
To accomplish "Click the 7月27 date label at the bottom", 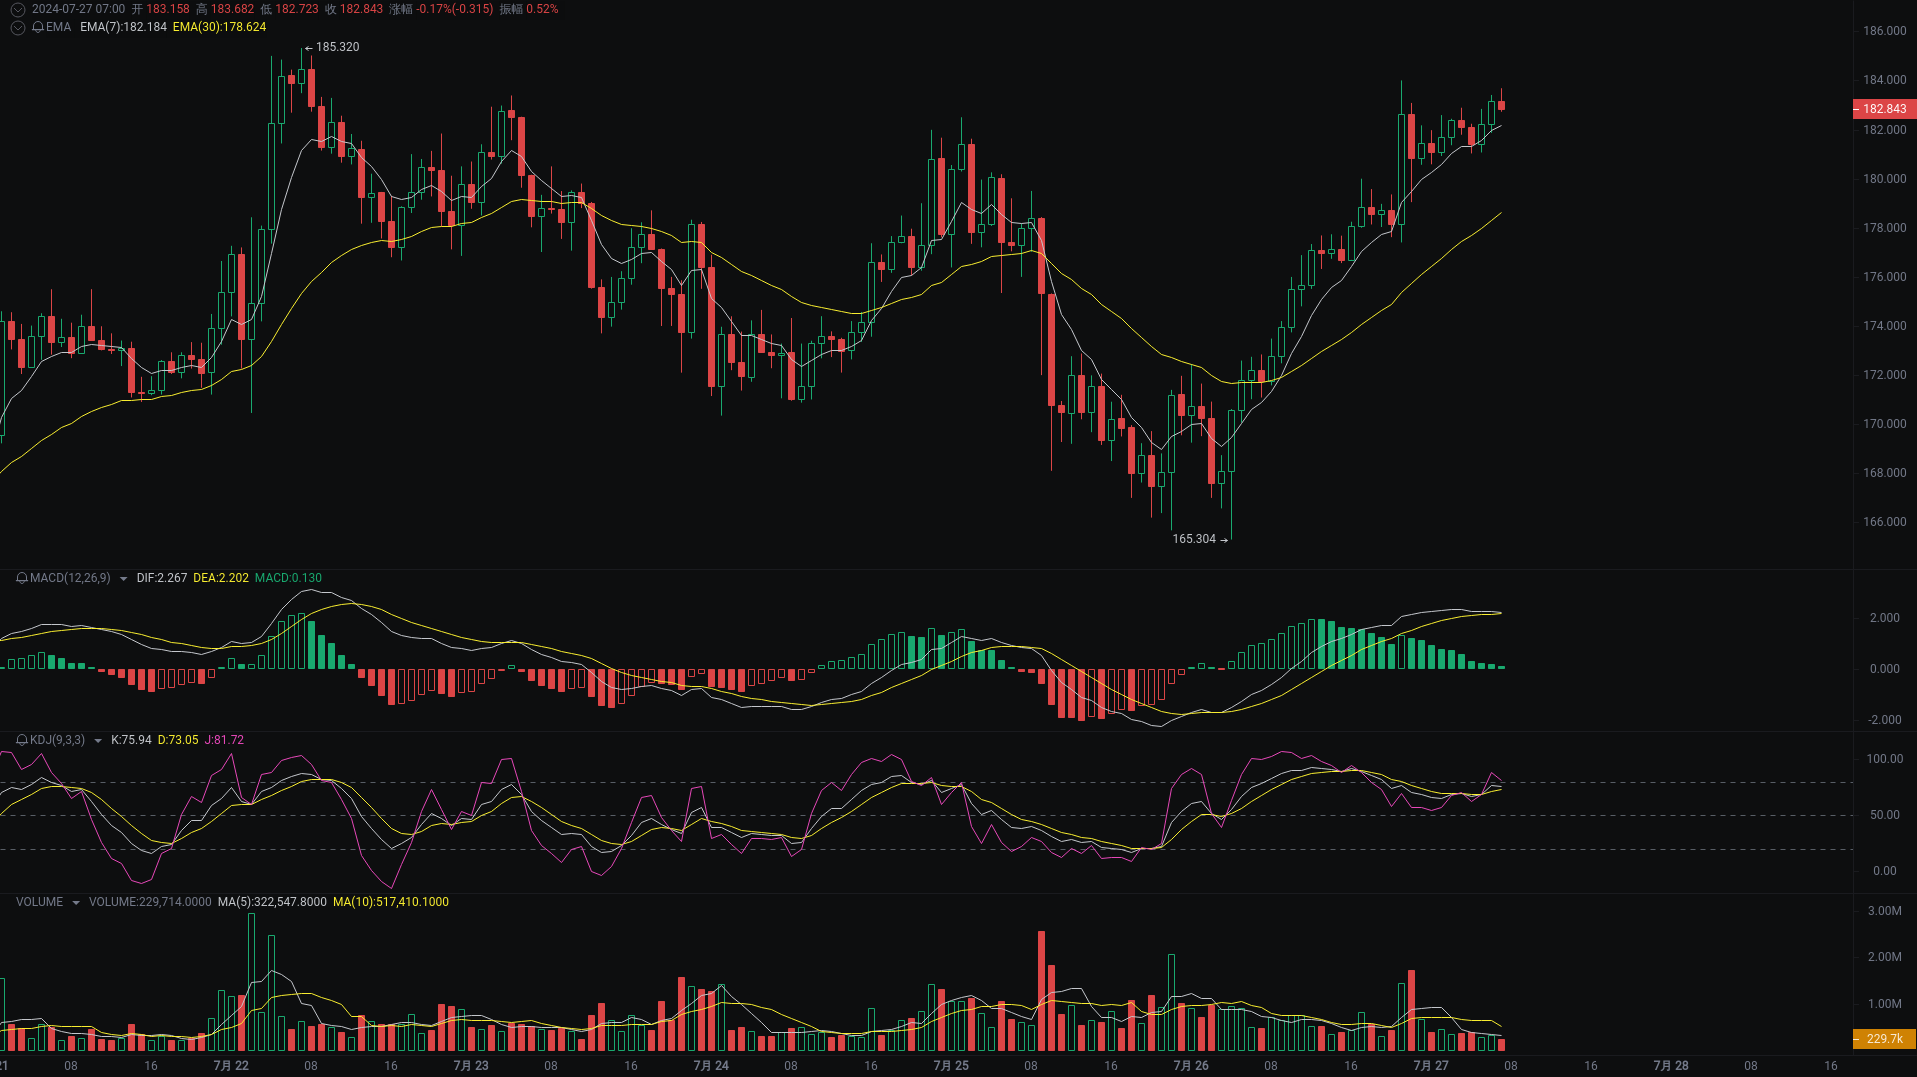I will (x=1431, y=1066).
